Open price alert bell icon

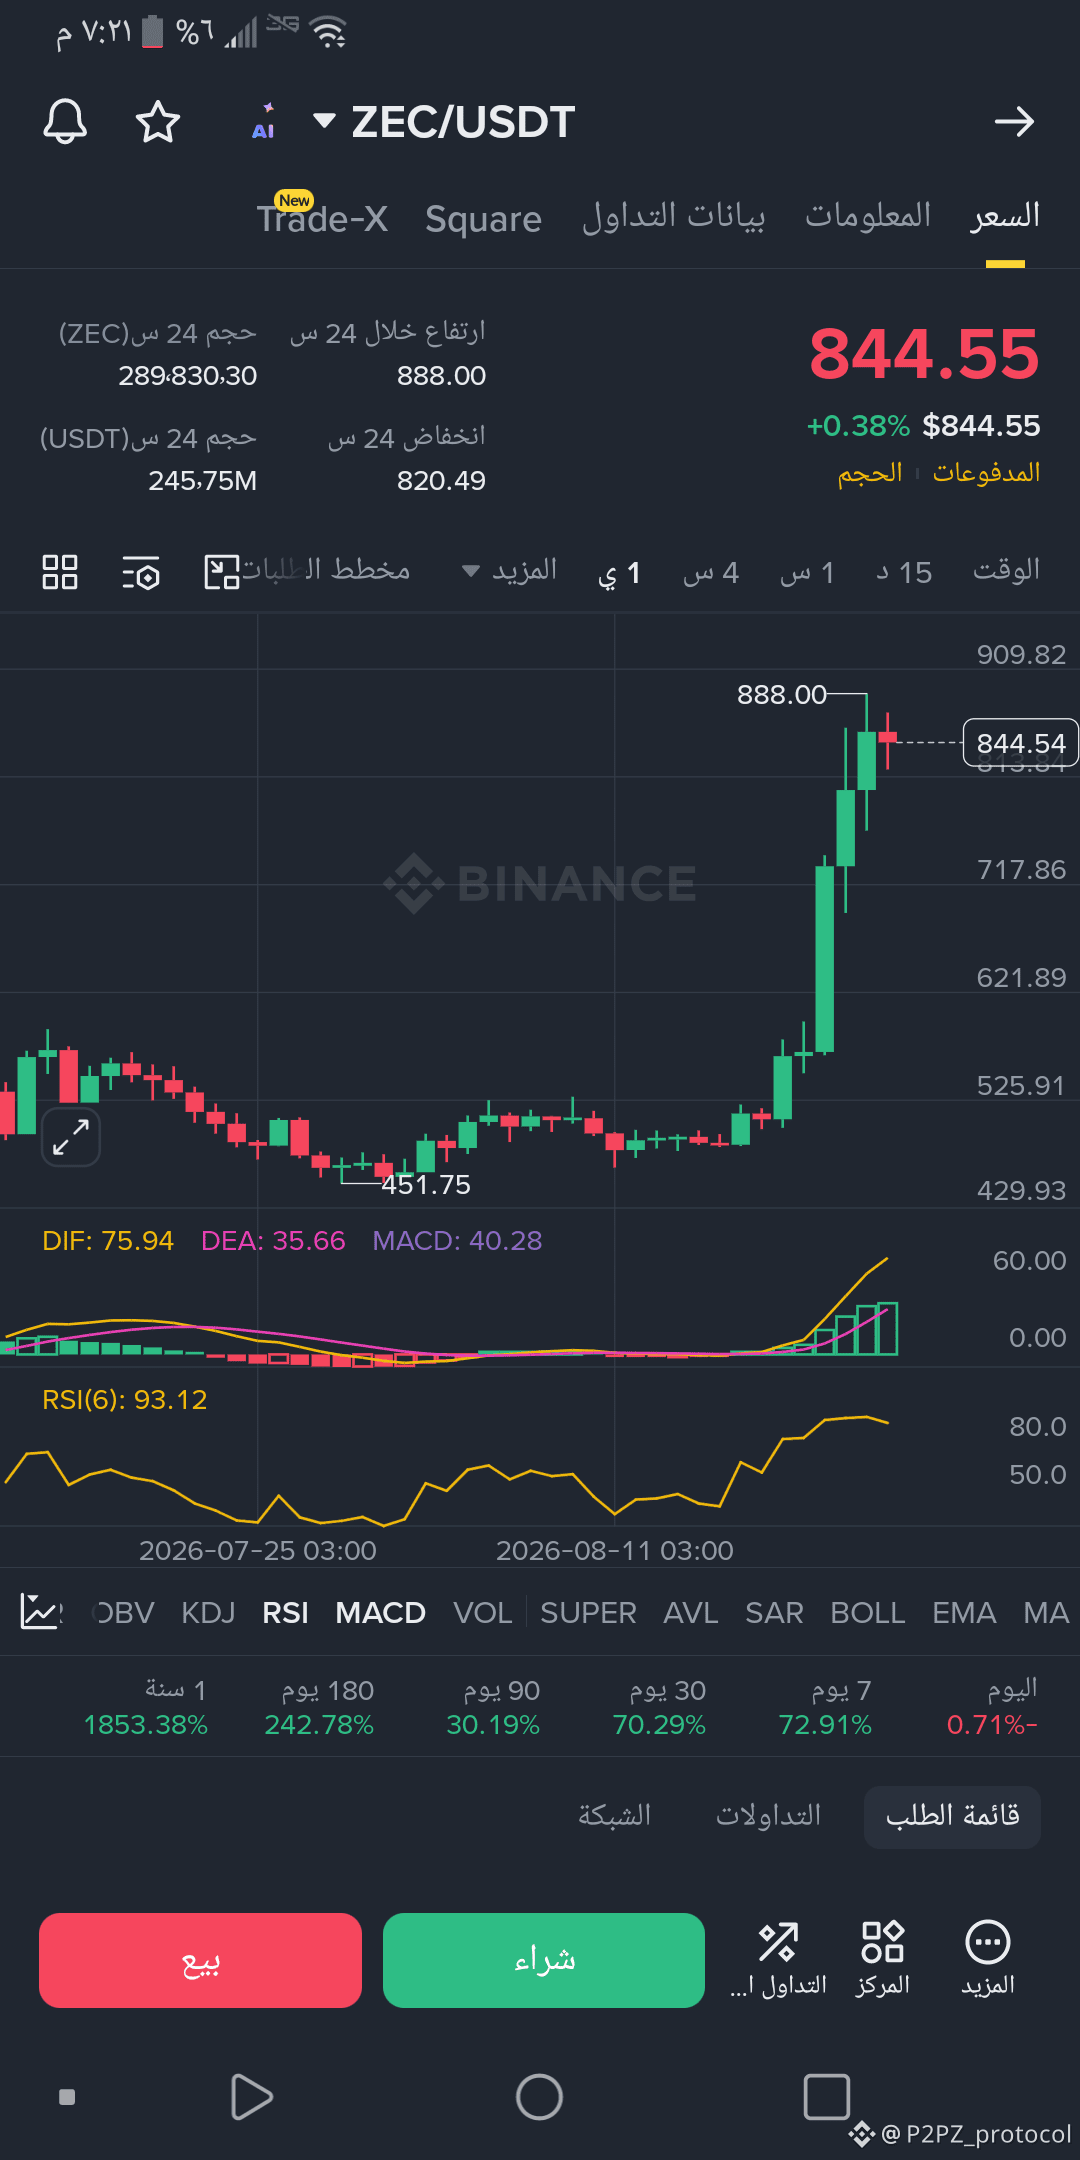pos(65,122)
